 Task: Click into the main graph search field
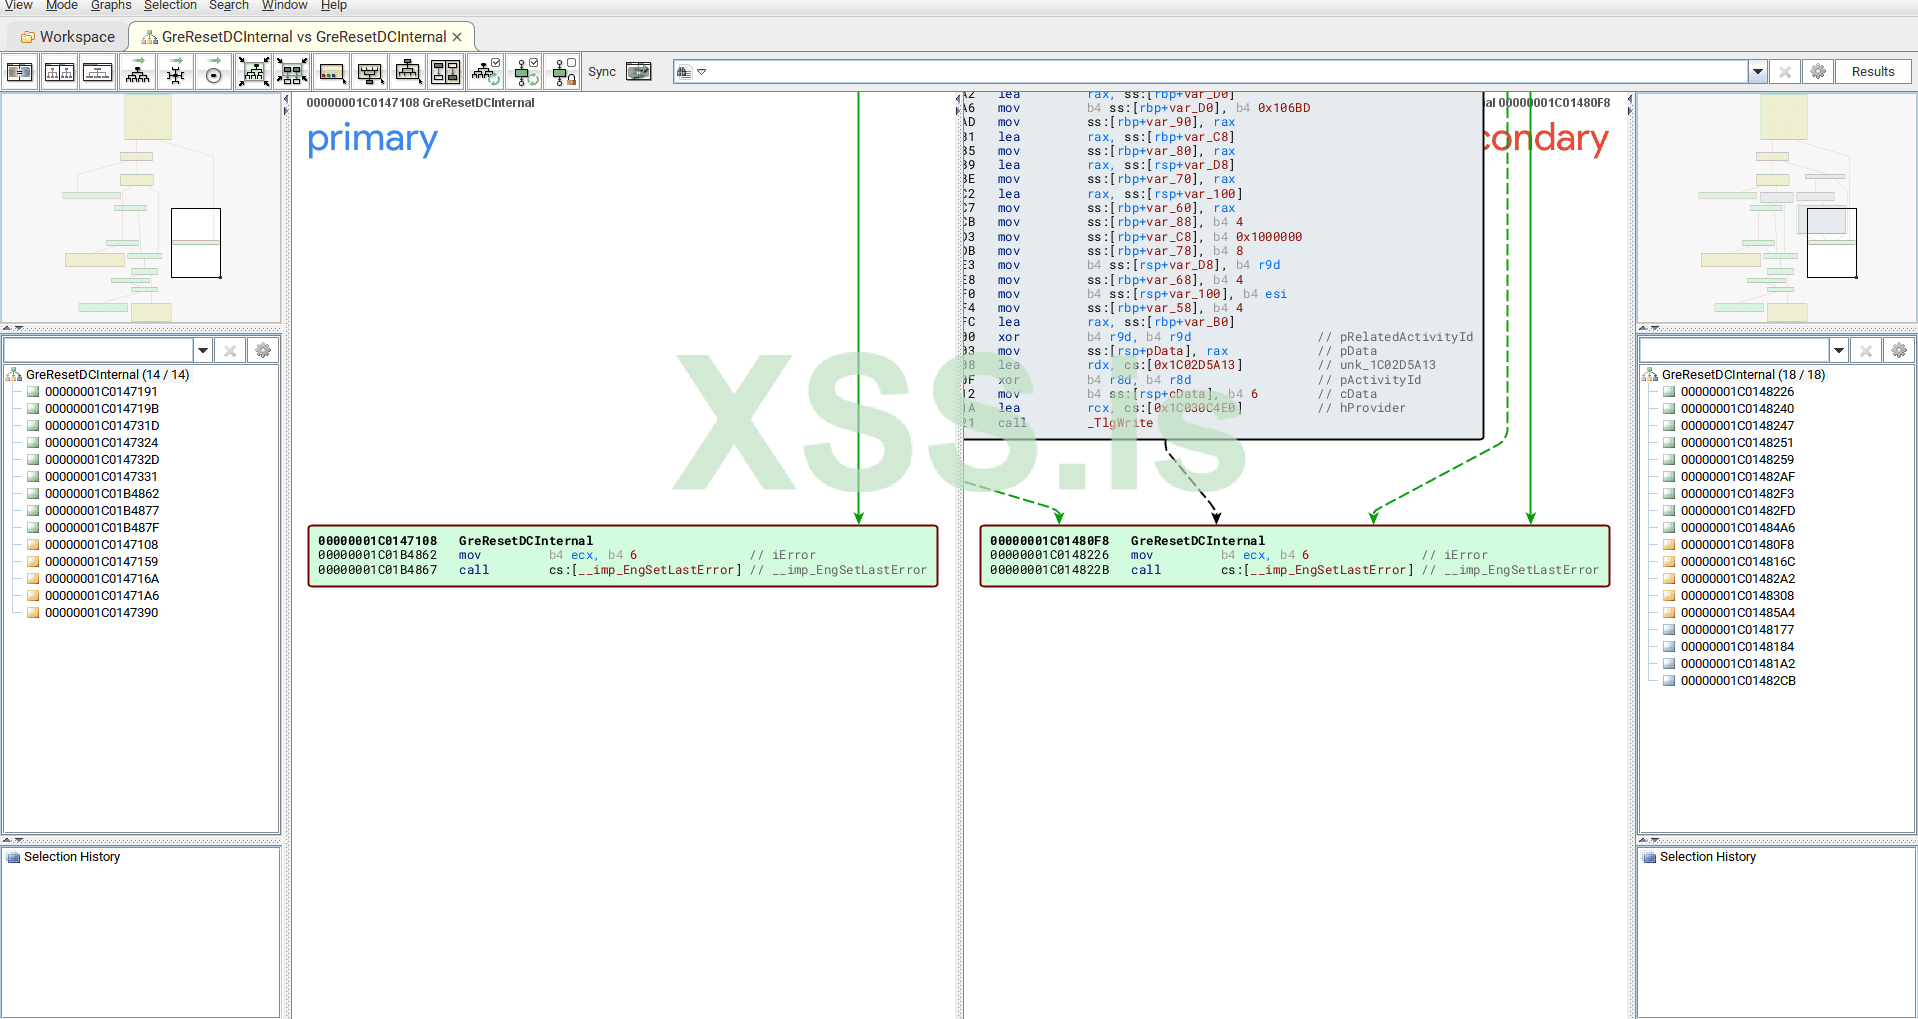coord(1228,72)
